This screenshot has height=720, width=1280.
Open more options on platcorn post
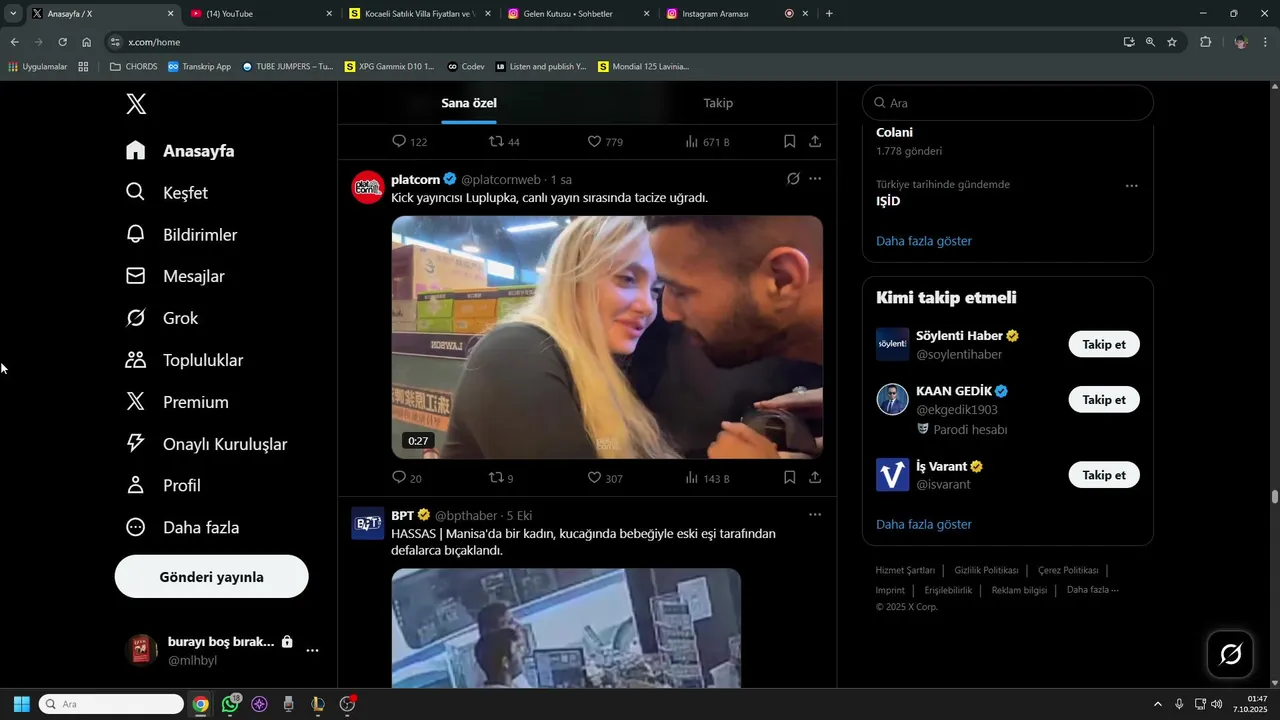point(815,179)
